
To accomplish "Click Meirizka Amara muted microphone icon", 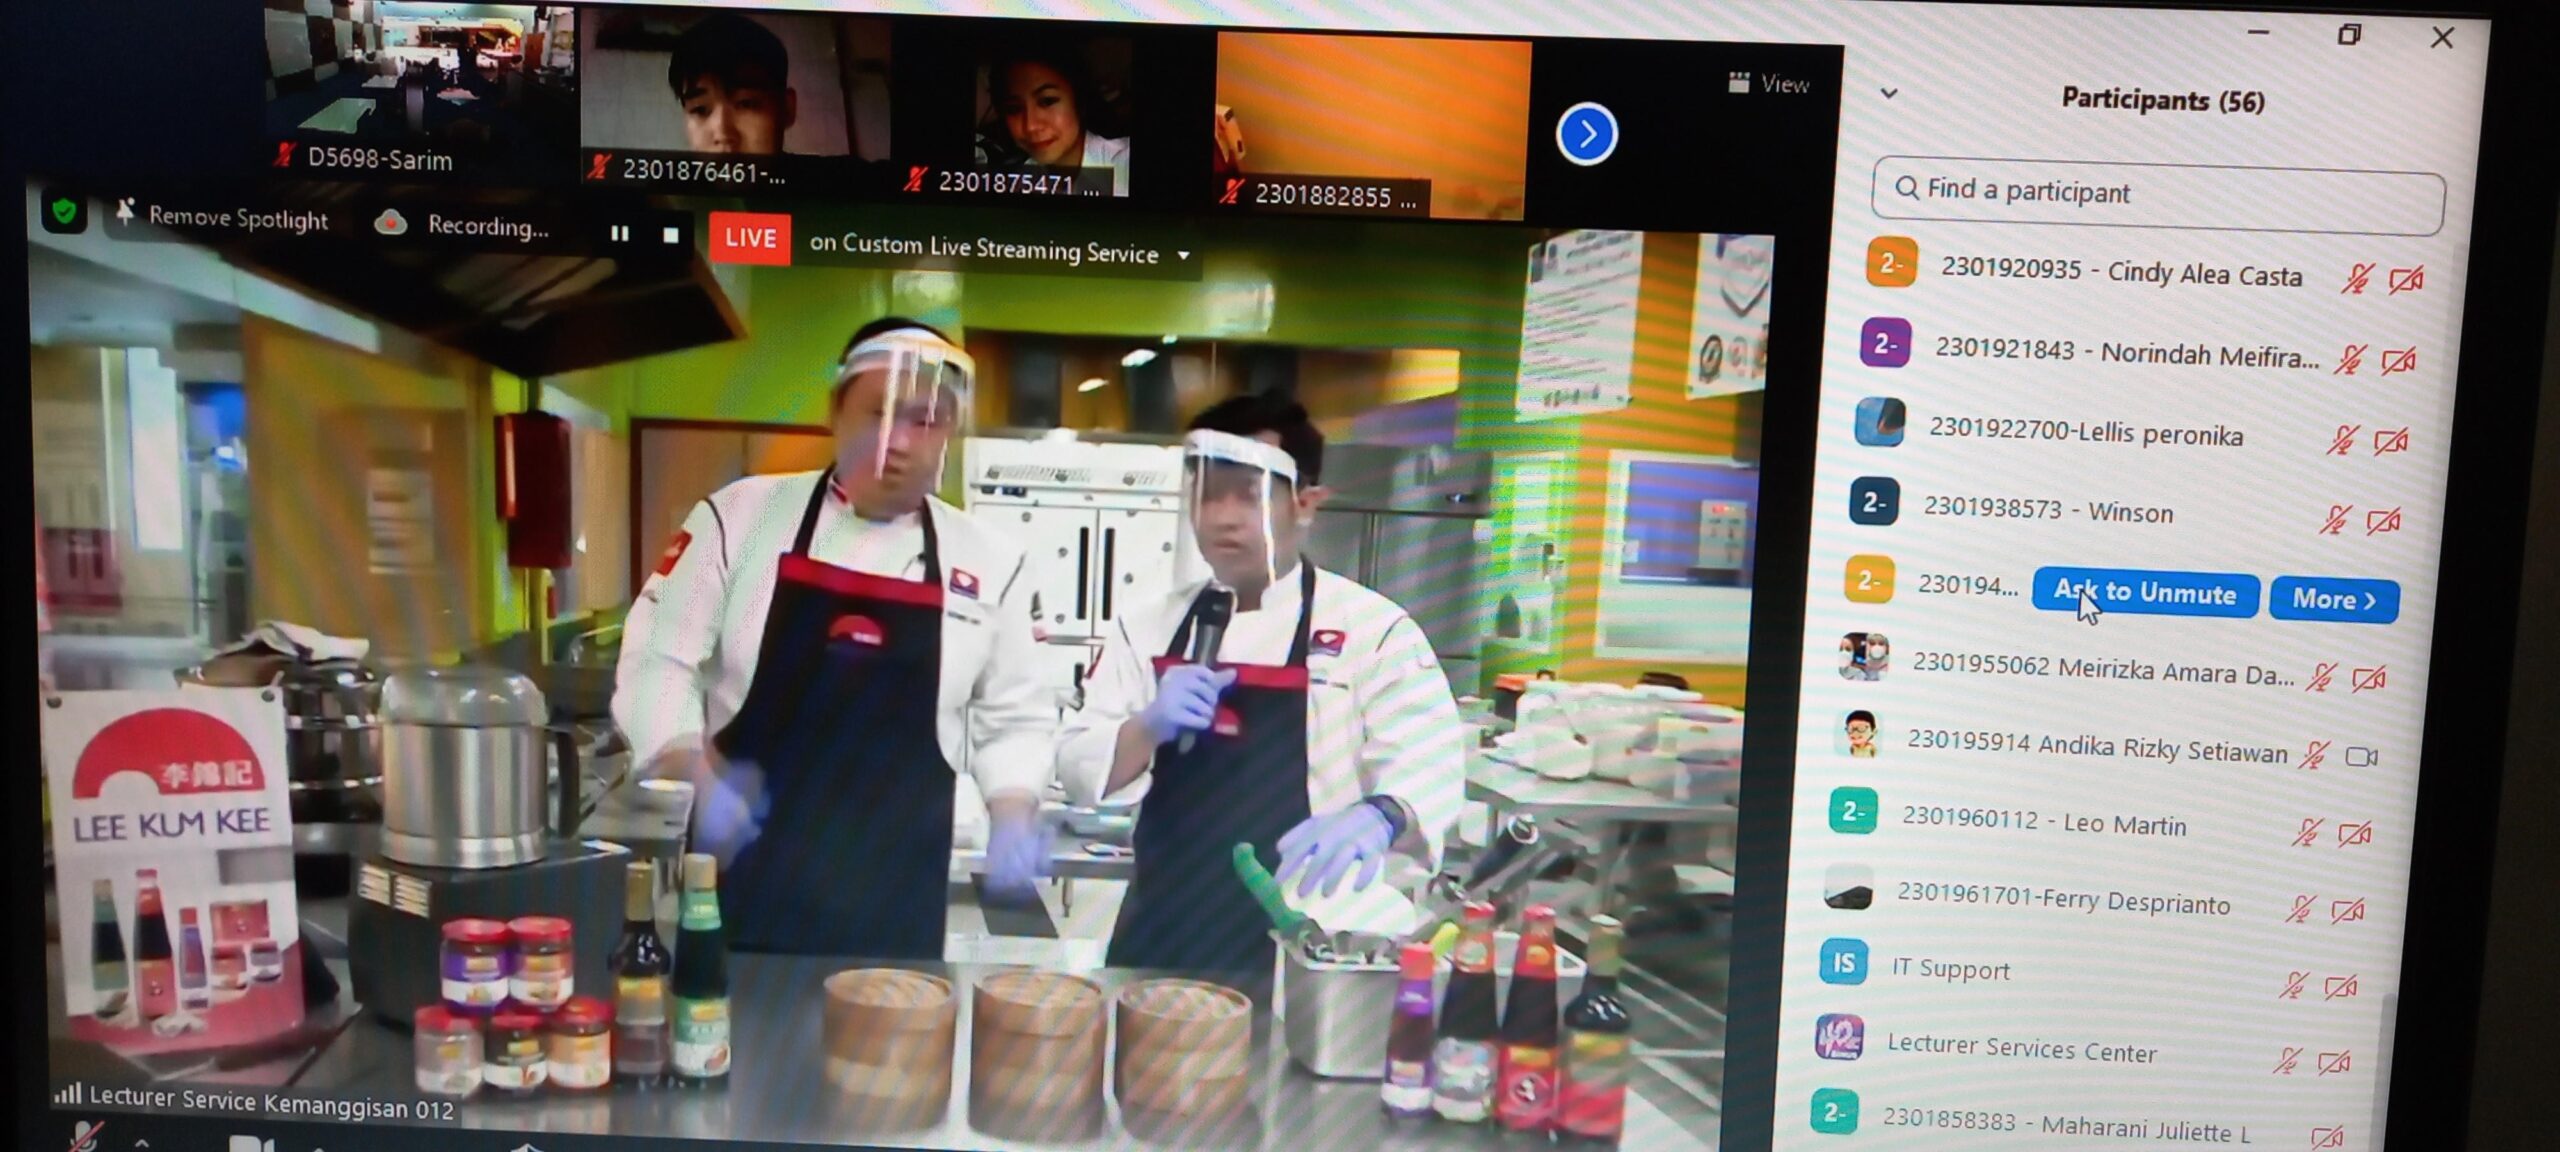I will pos(2321,678).
